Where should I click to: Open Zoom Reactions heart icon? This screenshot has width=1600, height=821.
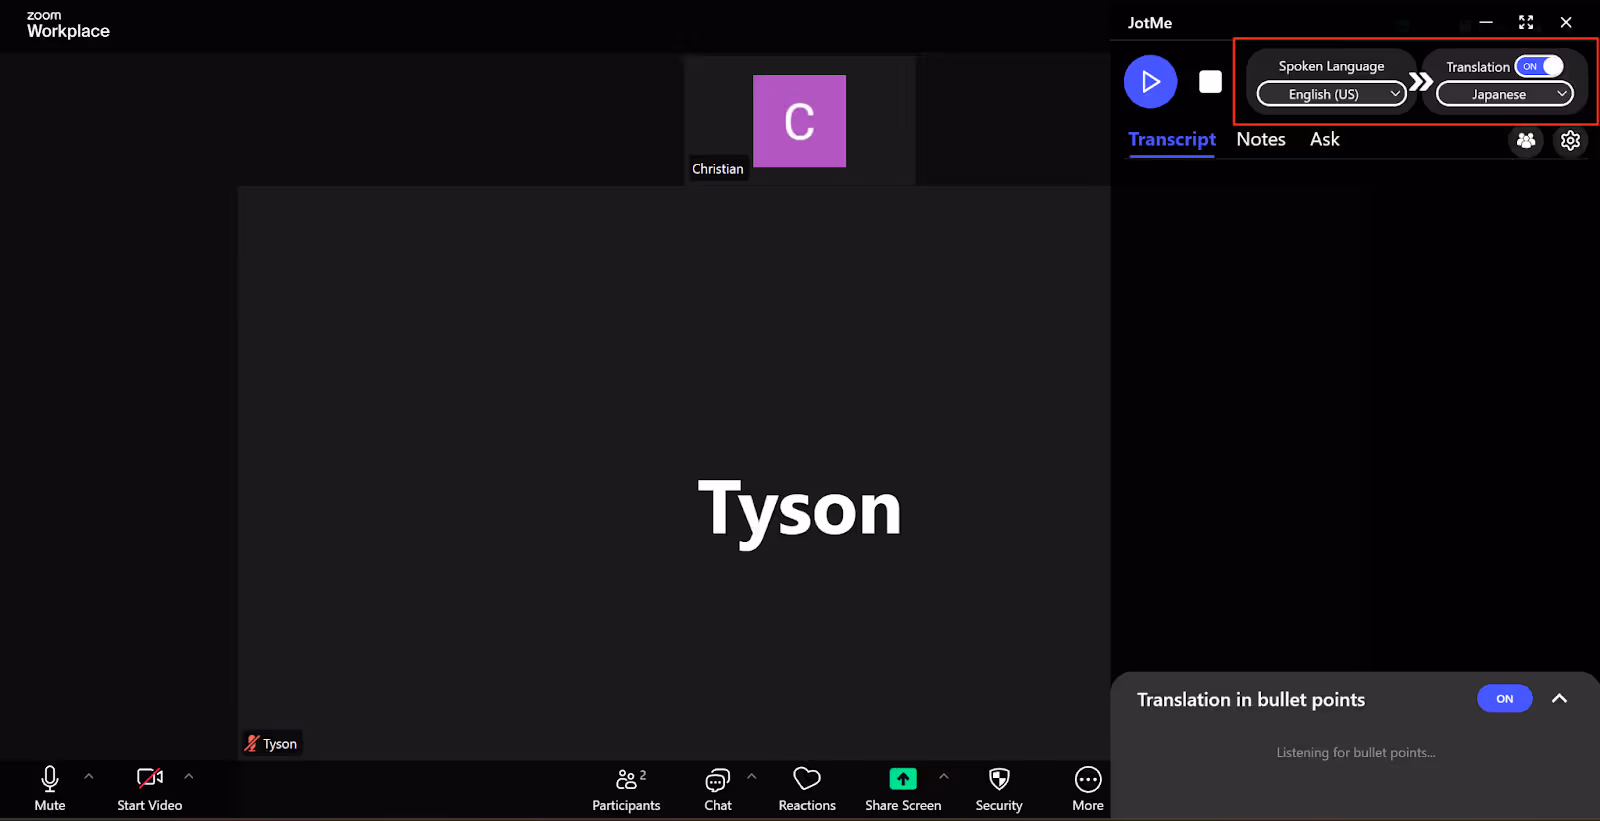807,778
